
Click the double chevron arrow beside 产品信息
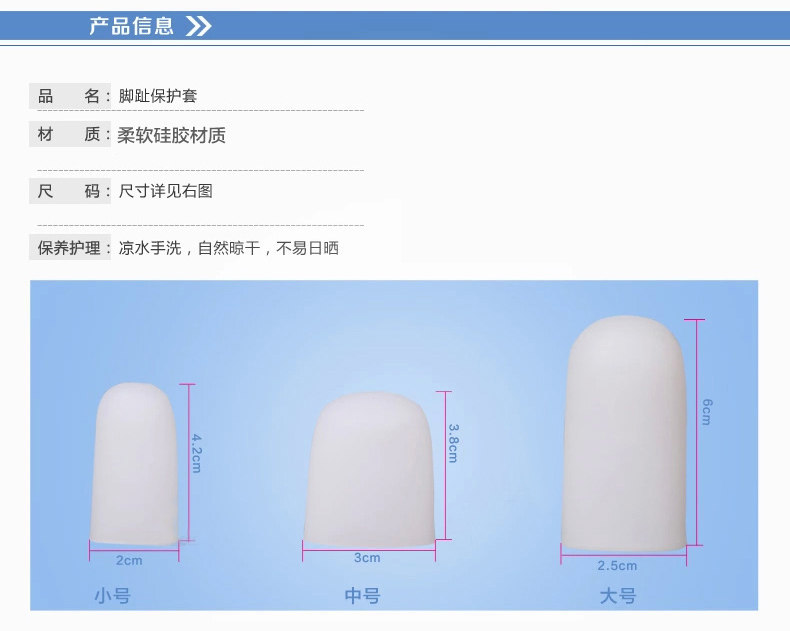[x=199, y=26]
